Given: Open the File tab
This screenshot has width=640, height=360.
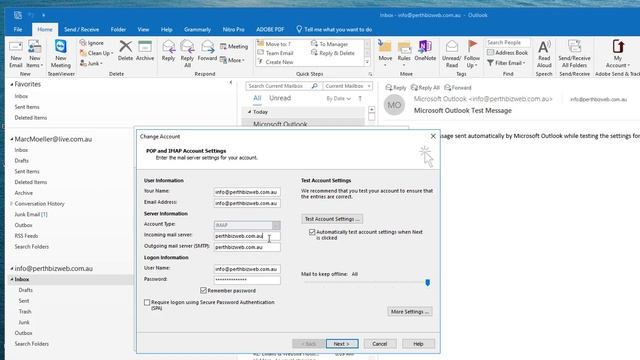Looking at the screenshot, I should pos(18,29).
